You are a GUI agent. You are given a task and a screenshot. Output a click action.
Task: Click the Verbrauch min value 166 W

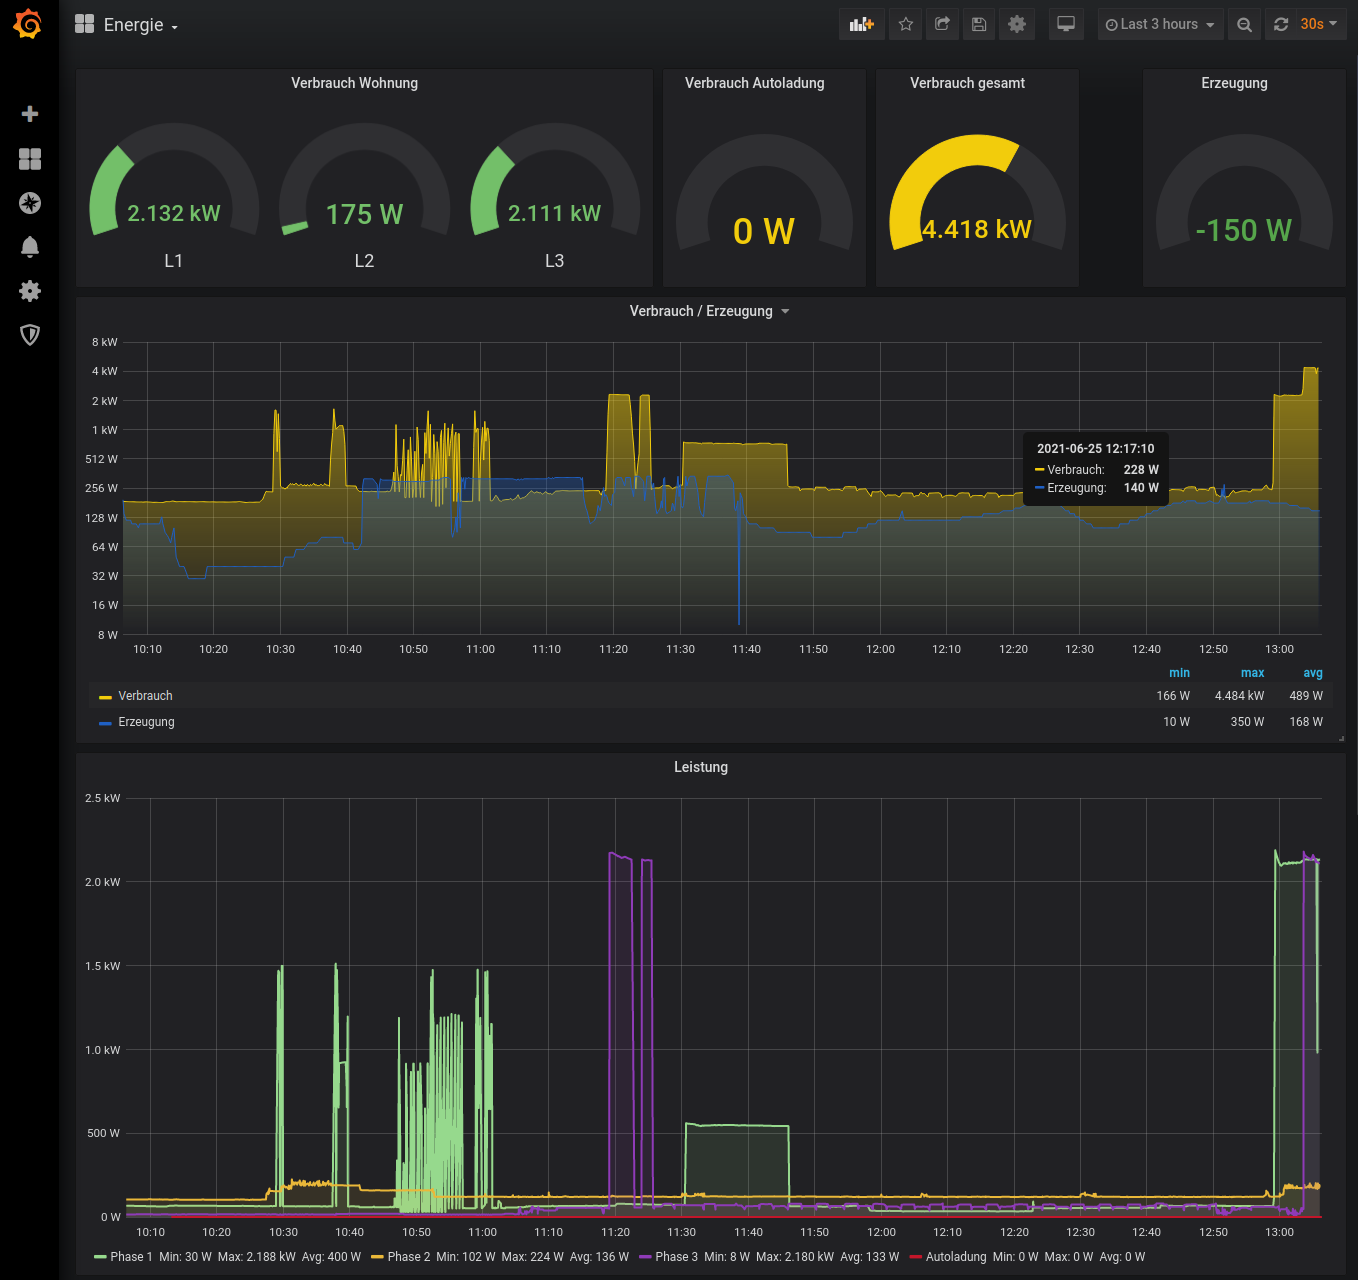pos(1173,696)
